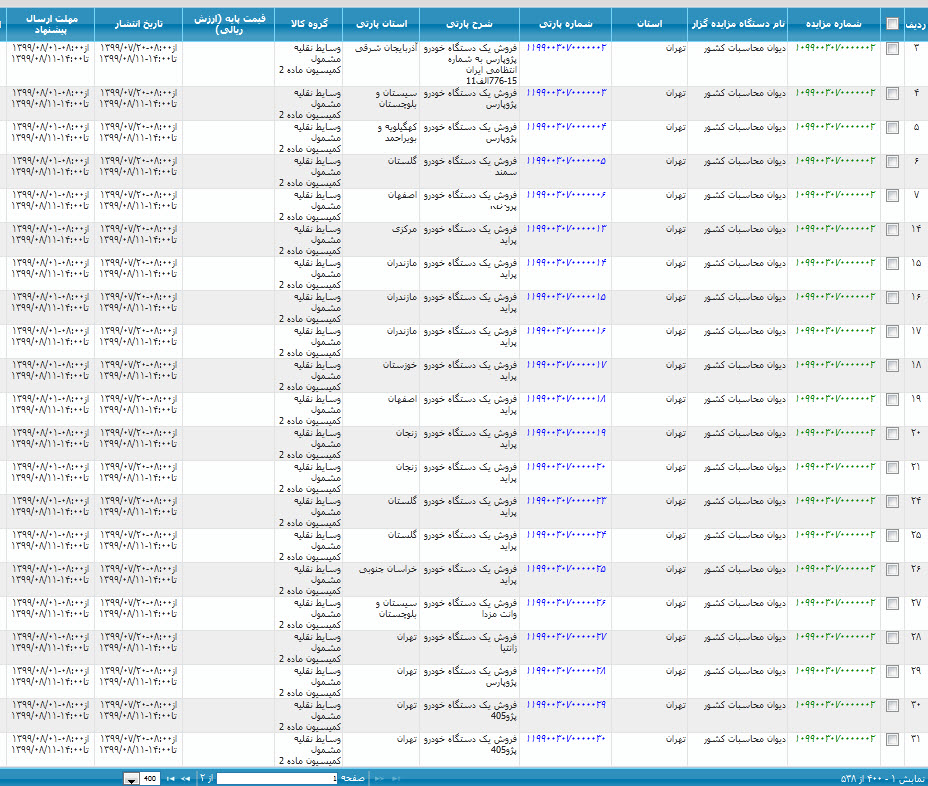Tick the checkbox for row 20
The image size is (928, 786).
892,434
